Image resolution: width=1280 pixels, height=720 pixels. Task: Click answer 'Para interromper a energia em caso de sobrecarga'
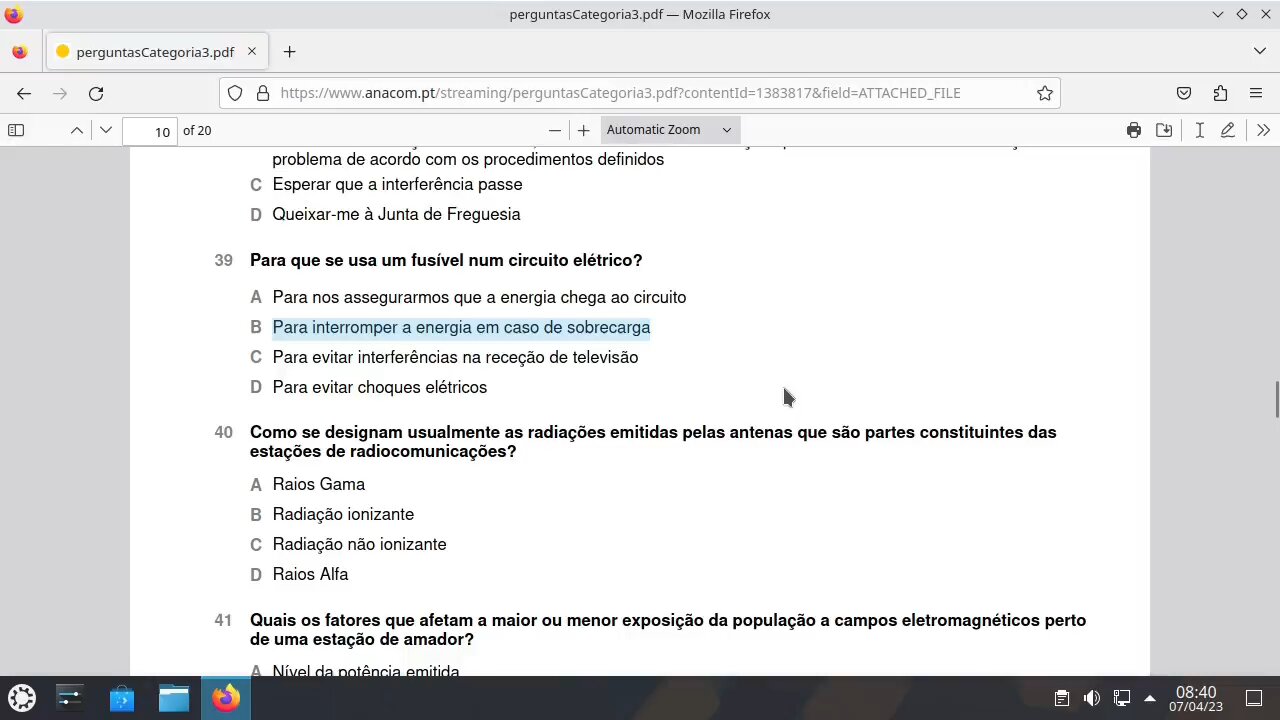tap(461, 328)
